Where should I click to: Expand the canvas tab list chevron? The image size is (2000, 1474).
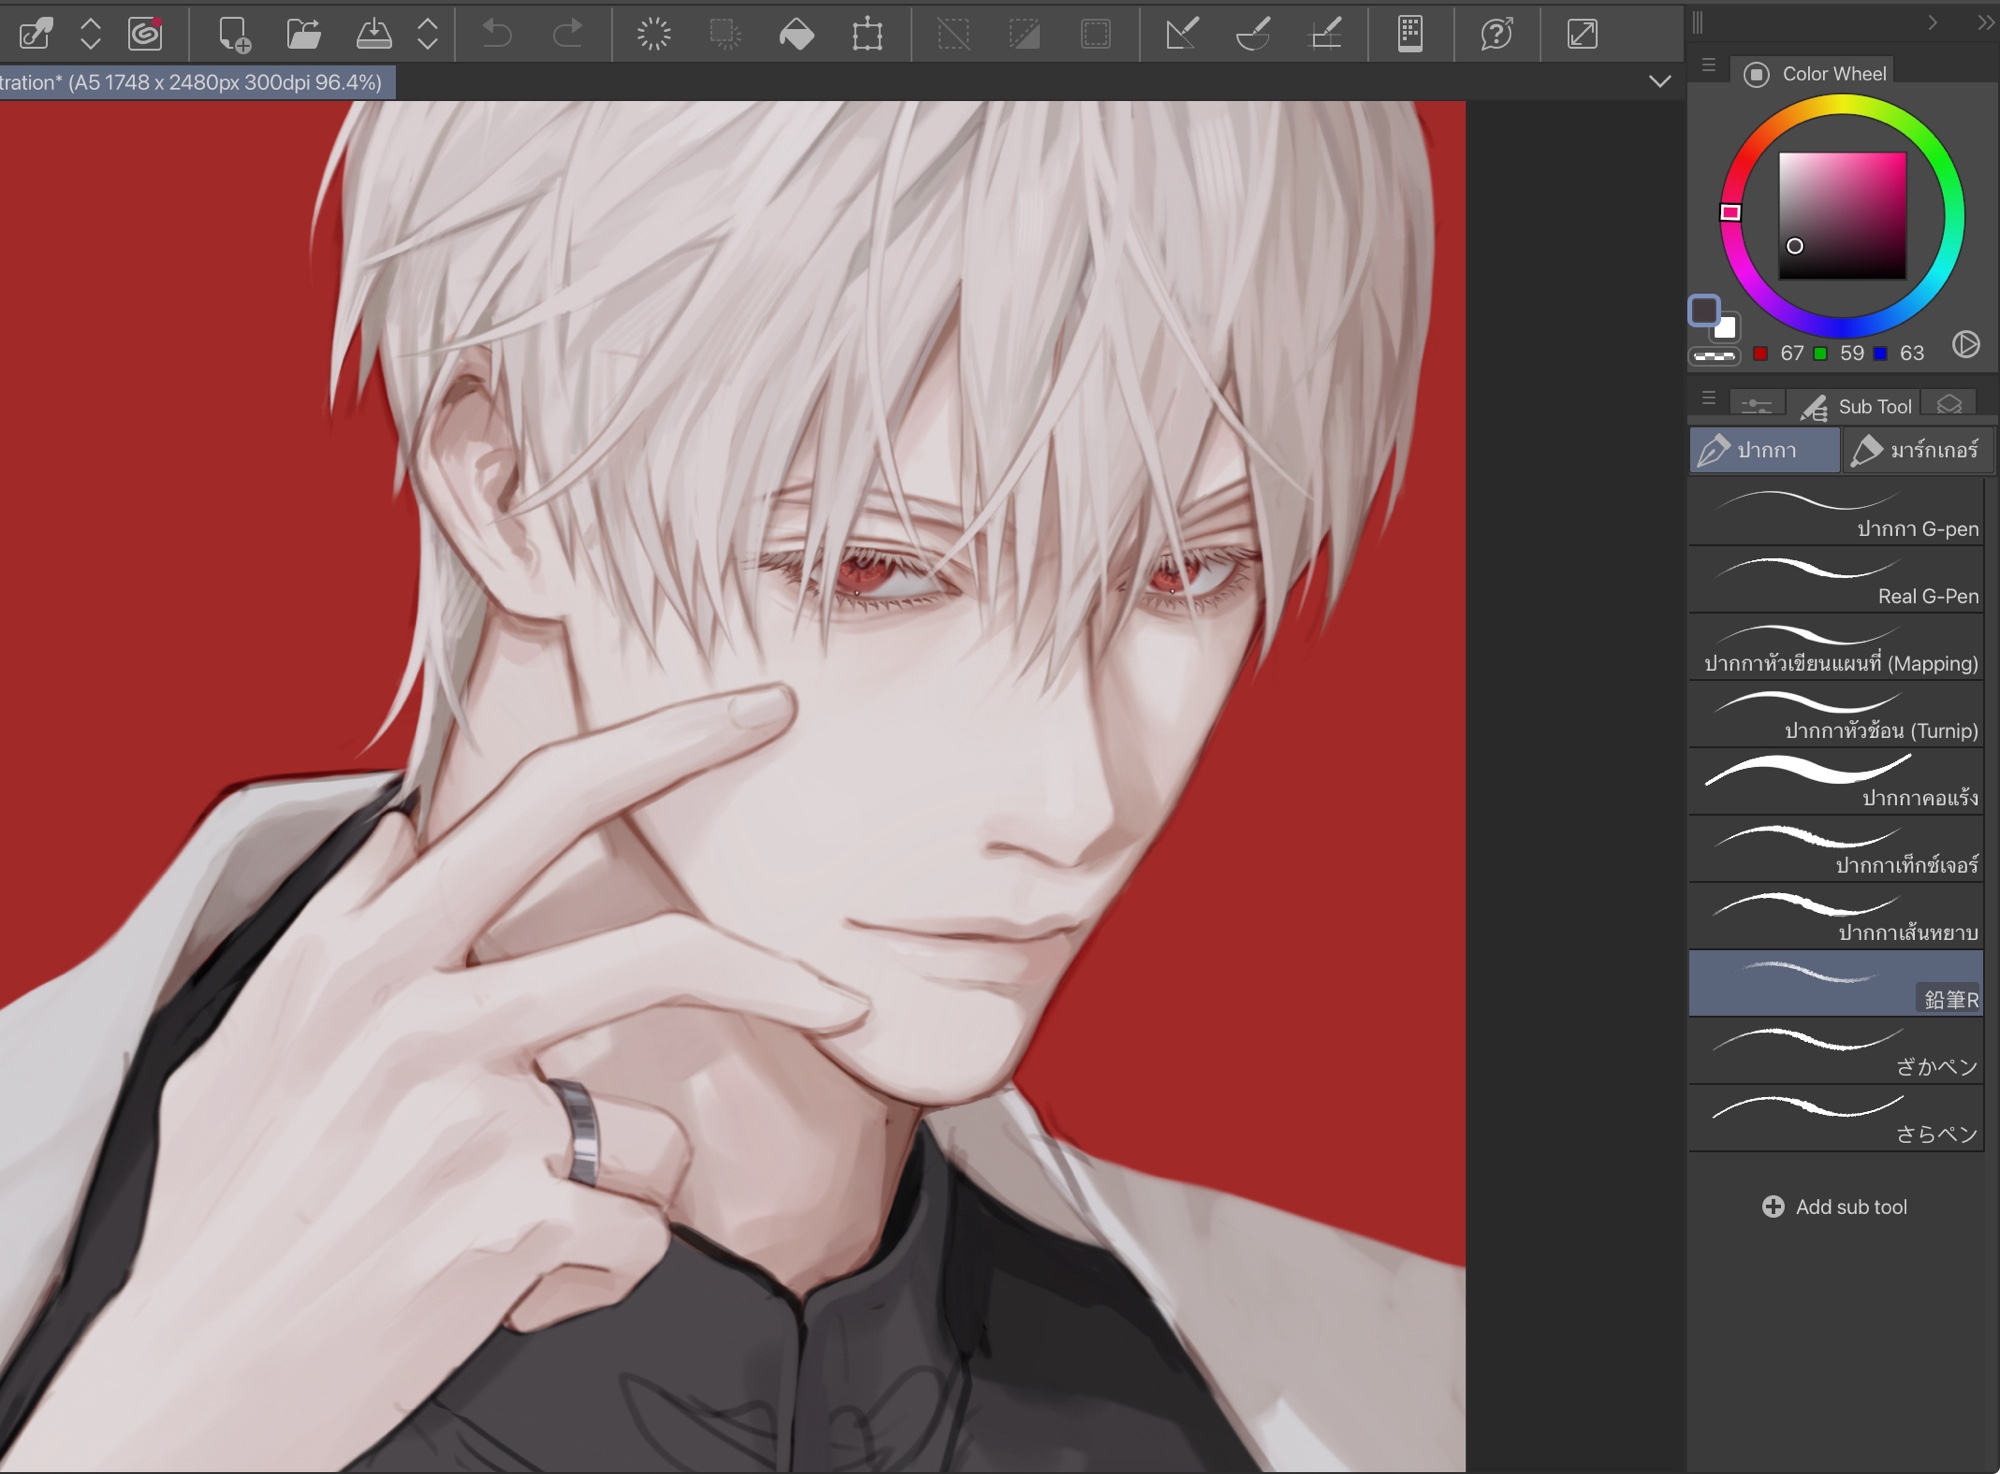pyautogui.click(x=1659, y=82)
